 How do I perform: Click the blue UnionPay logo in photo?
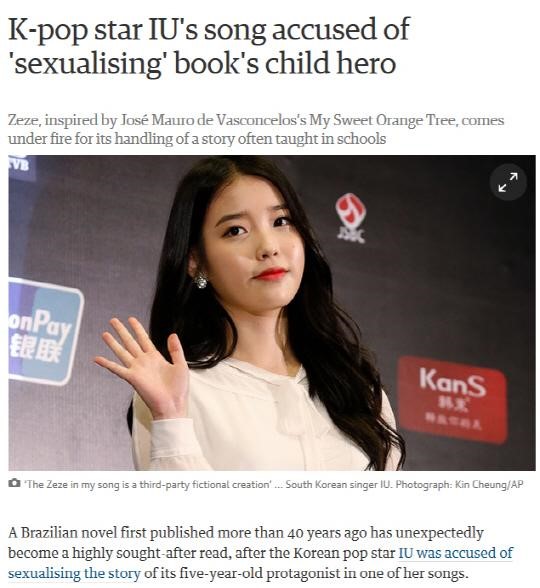(42, 332)
